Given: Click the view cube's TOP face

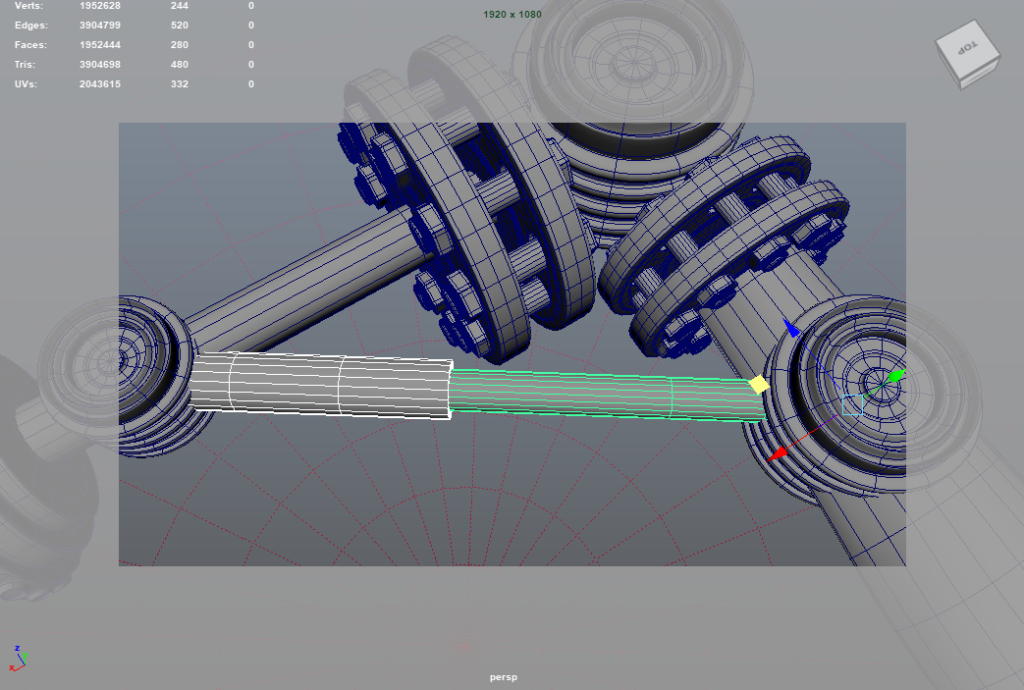Looking at the screenshot, I should (x=967, y=48).
